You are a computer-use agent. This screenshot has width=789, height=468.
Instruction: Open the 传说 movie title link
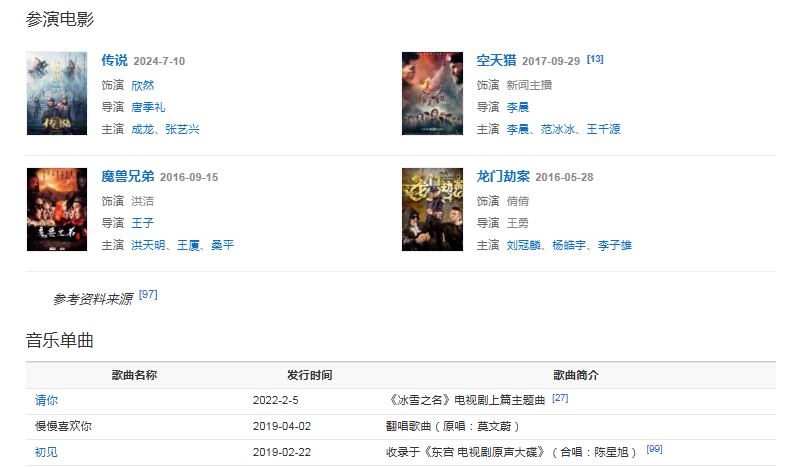click(114, 61)
